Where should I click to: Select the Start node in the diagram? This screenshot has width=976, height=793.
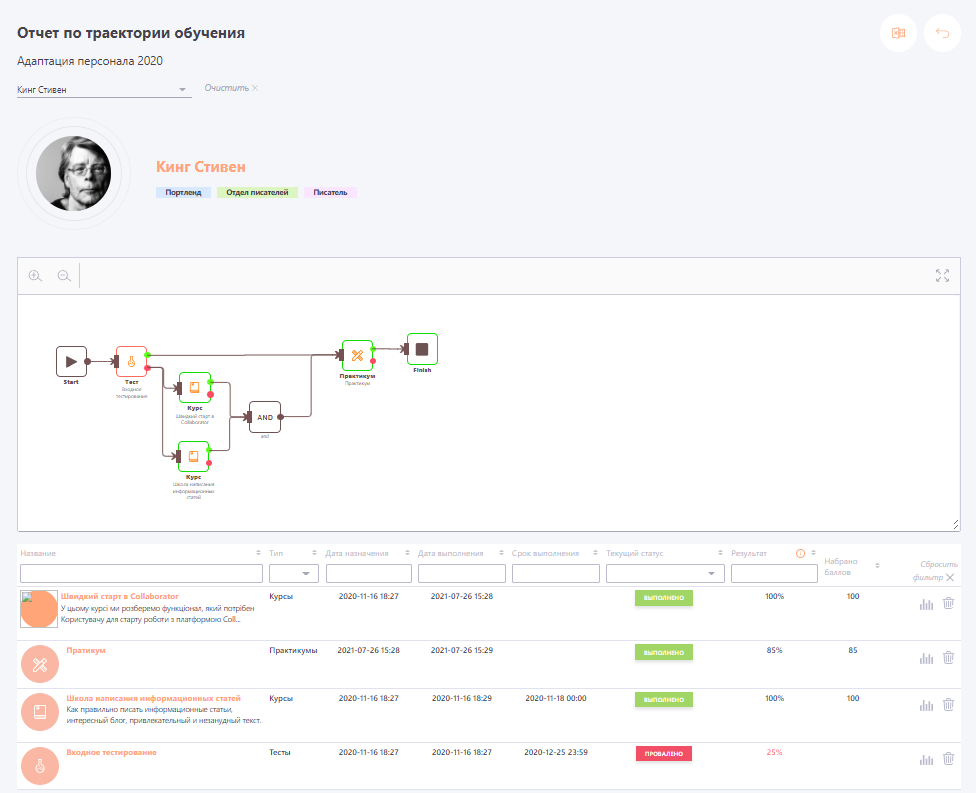pyautogui.click(x=71, y=361)
